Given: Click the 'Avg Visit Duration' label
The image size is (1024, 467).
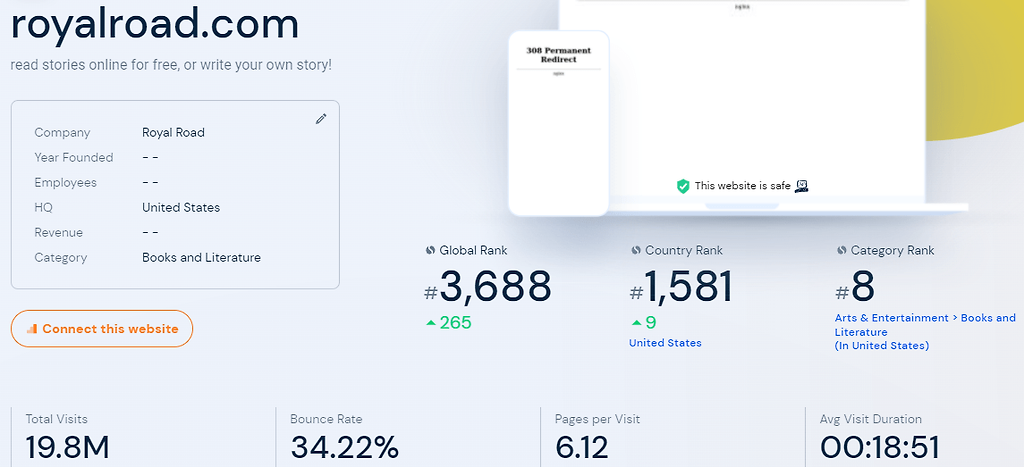Looking at the screenshot, I should pyautogui.click(x=871, y=419).
